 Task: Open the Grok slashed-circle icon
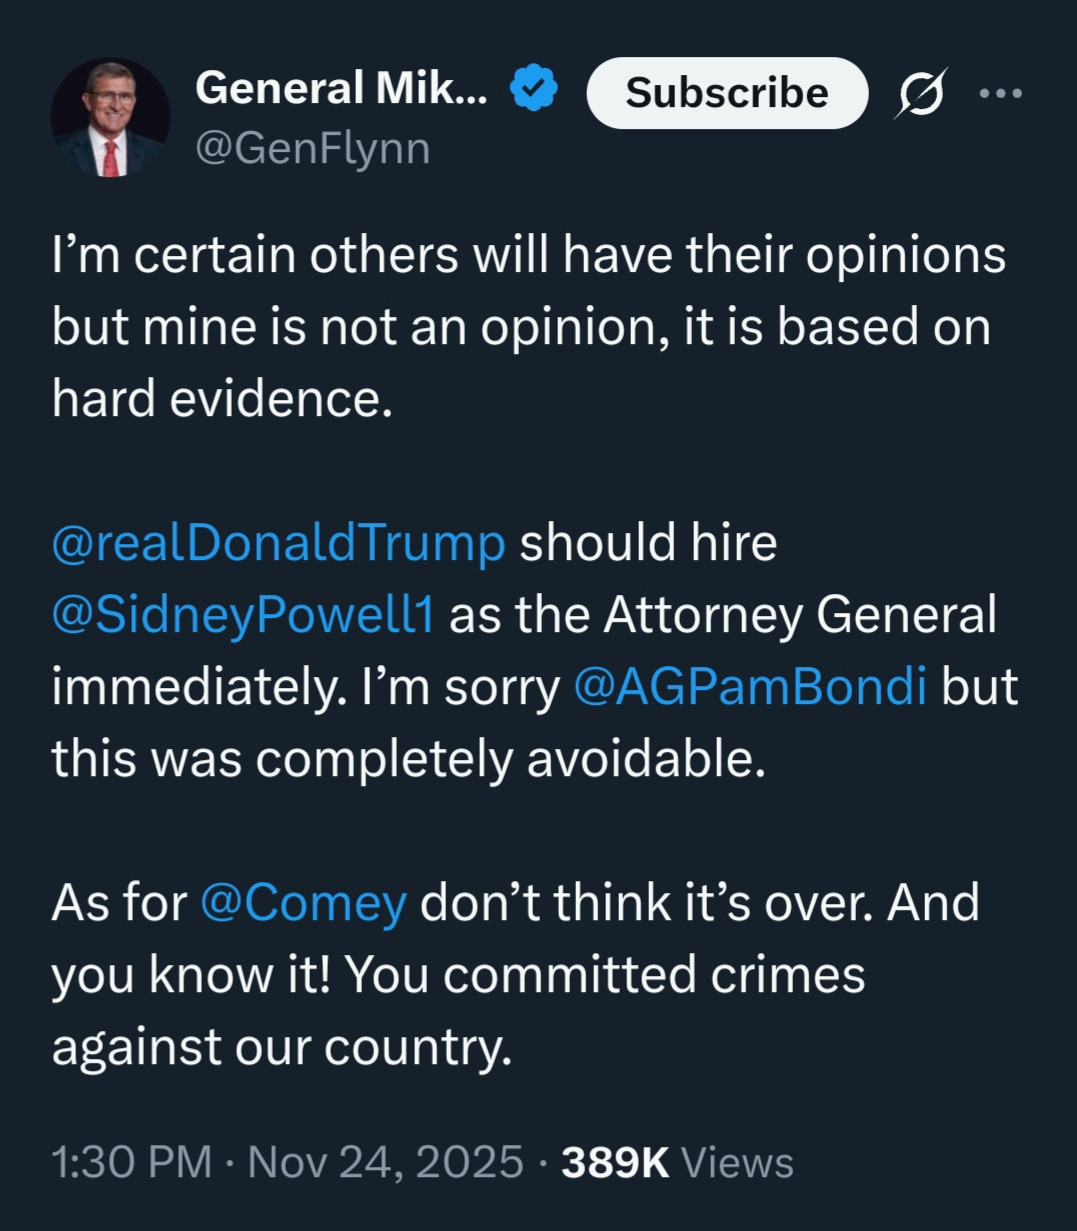pyautogui.click(x=920, y=93)
